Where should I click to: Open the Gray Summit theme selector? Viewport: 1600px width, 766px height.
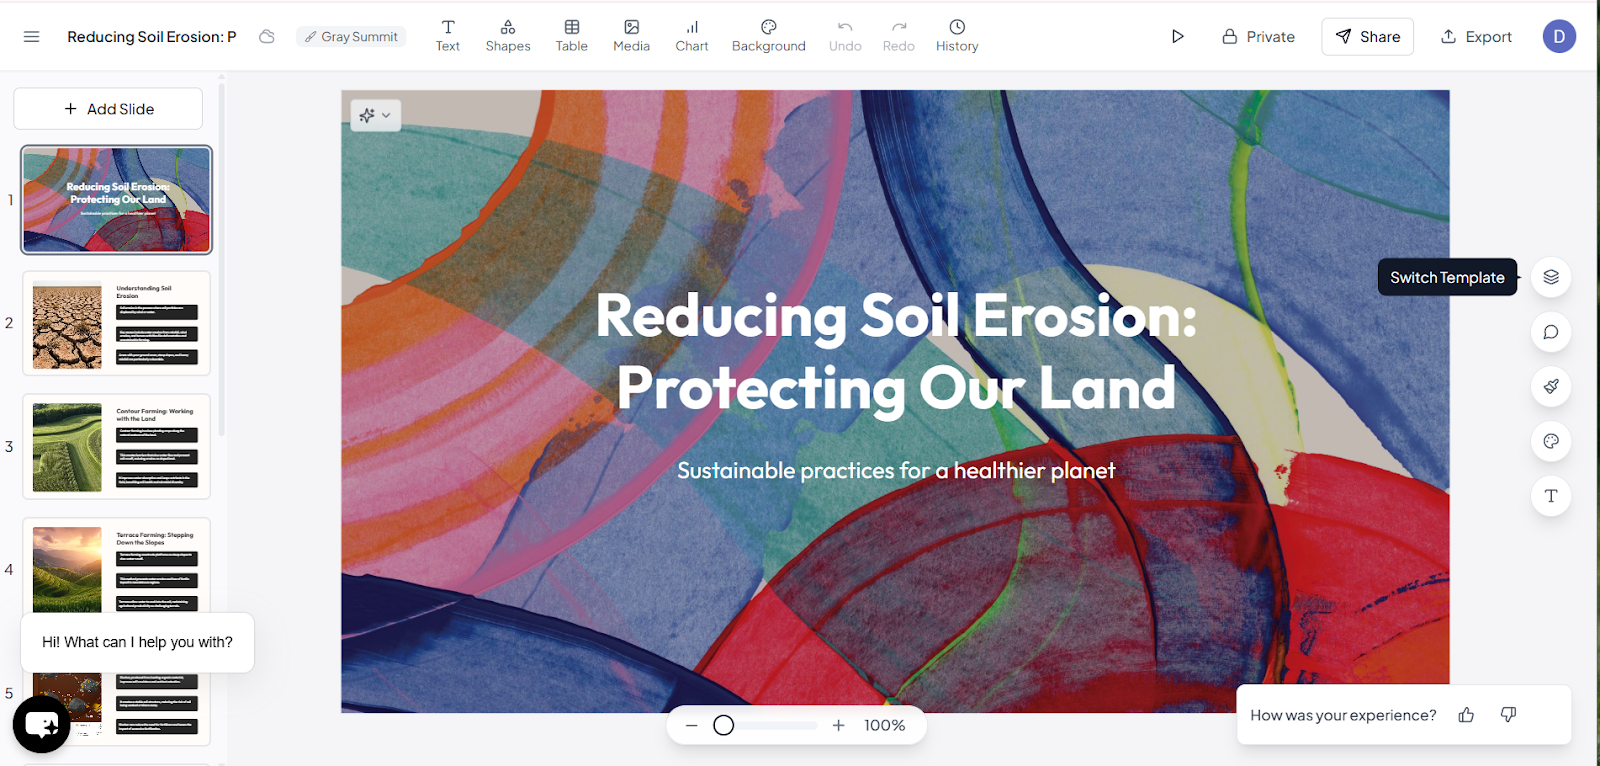(x=351, y=37)
